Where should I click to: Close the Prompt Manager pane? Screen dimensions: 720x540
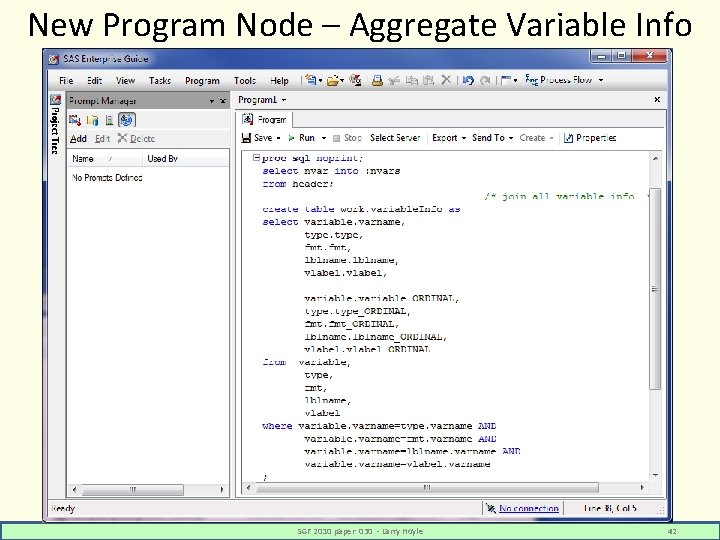click(223, 101)
